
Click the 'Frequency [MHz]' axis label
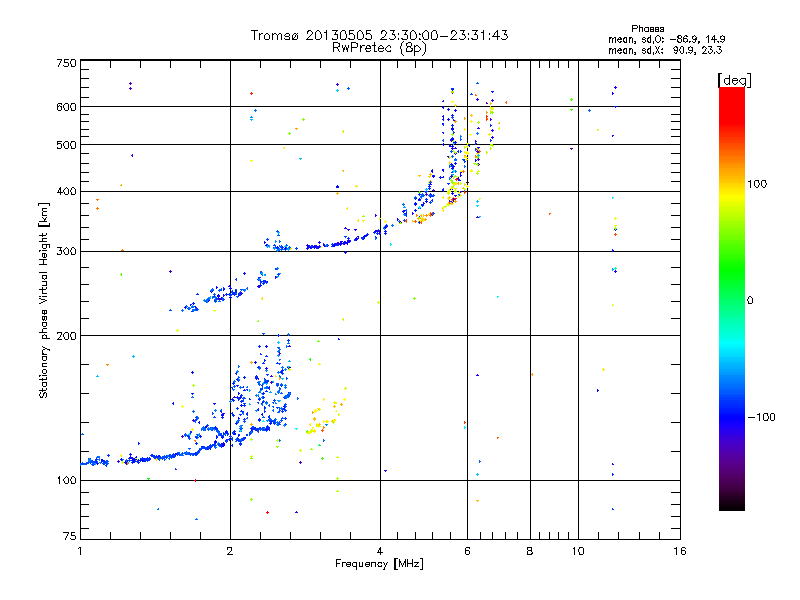[x=379, y=563]
